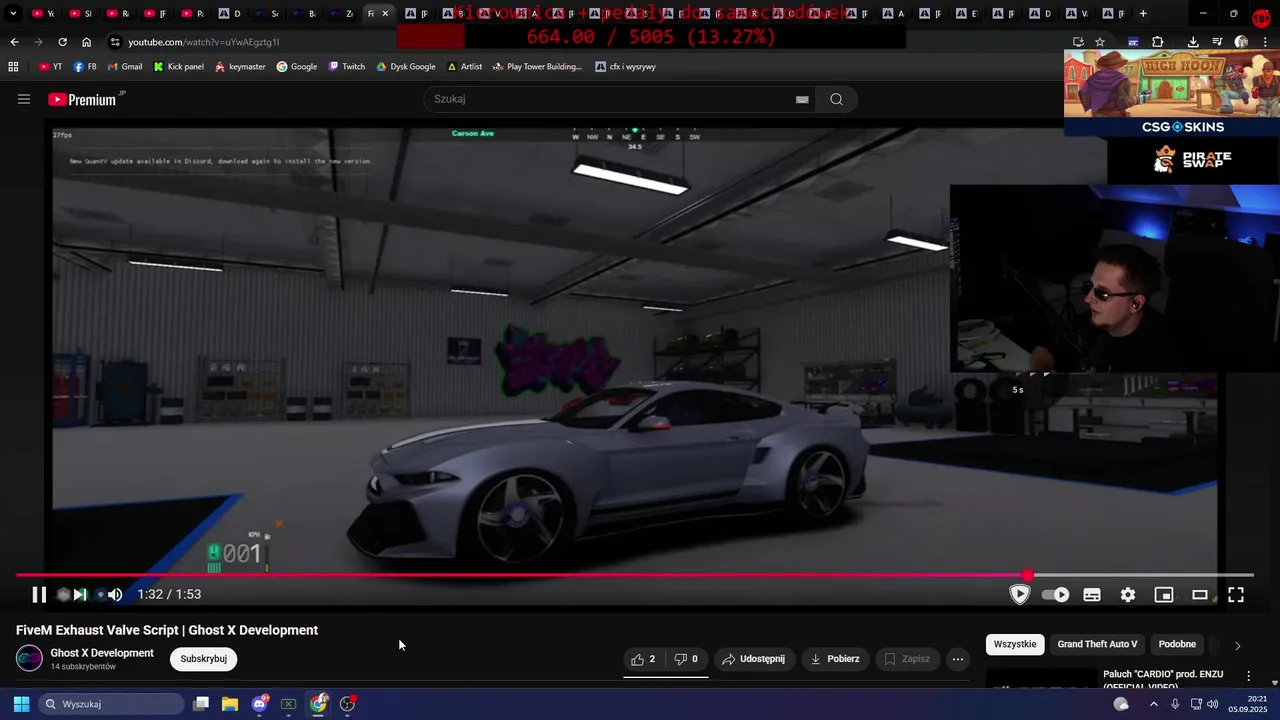This screenshot has width=1280, height=720.
Task: Focus the Szukaj search field
Action: [x=610, y=99]
